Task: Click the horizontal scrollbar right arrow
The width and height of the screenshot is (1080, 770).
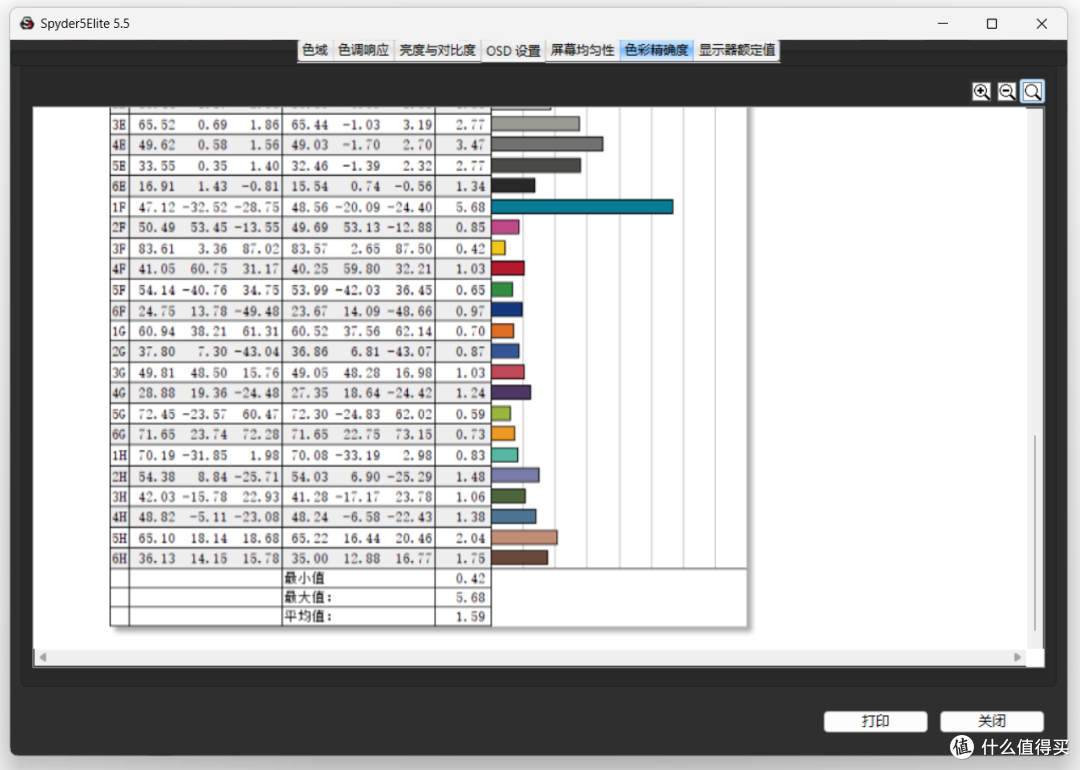Action: (x=1017, y=657)
